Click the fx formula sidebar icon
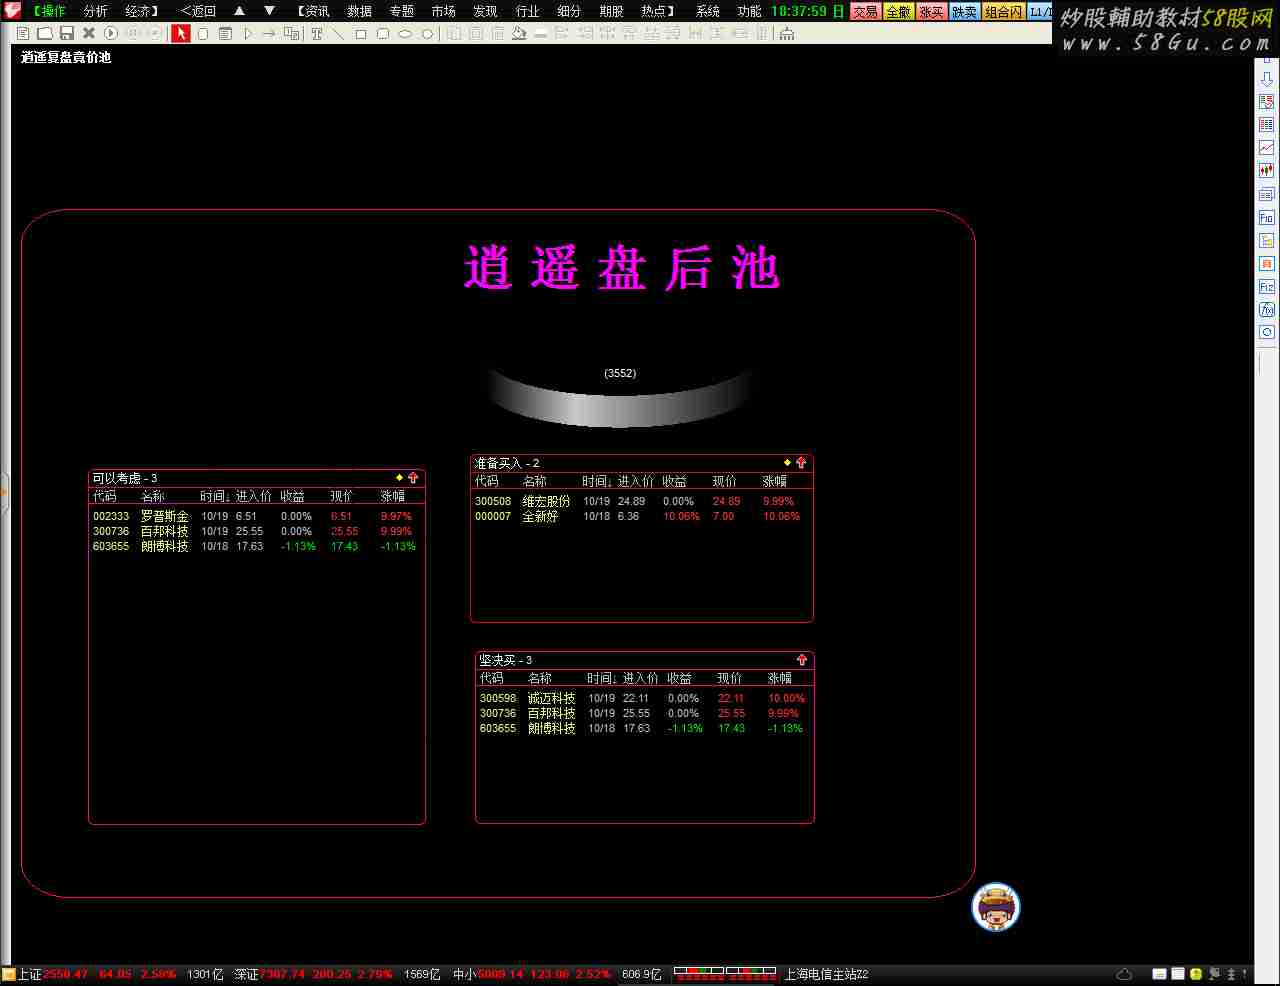1280x986 pixels. click(x=1266, y=309)
